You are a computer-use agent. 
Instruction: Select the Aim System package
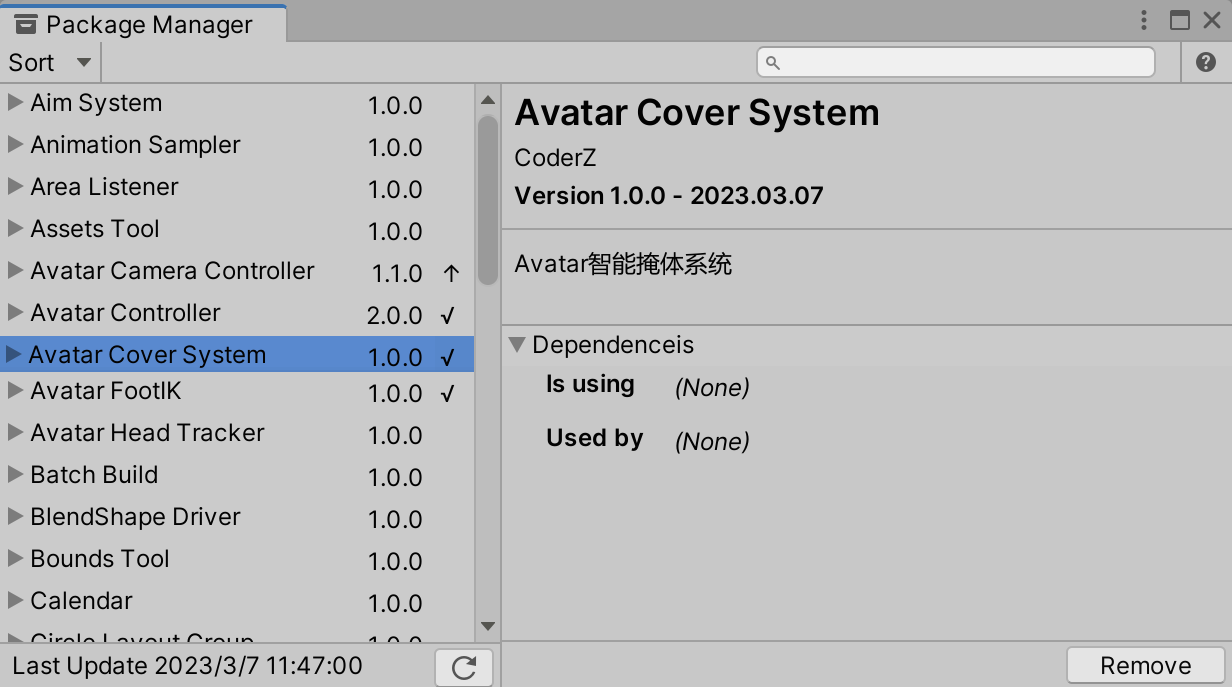237,104
